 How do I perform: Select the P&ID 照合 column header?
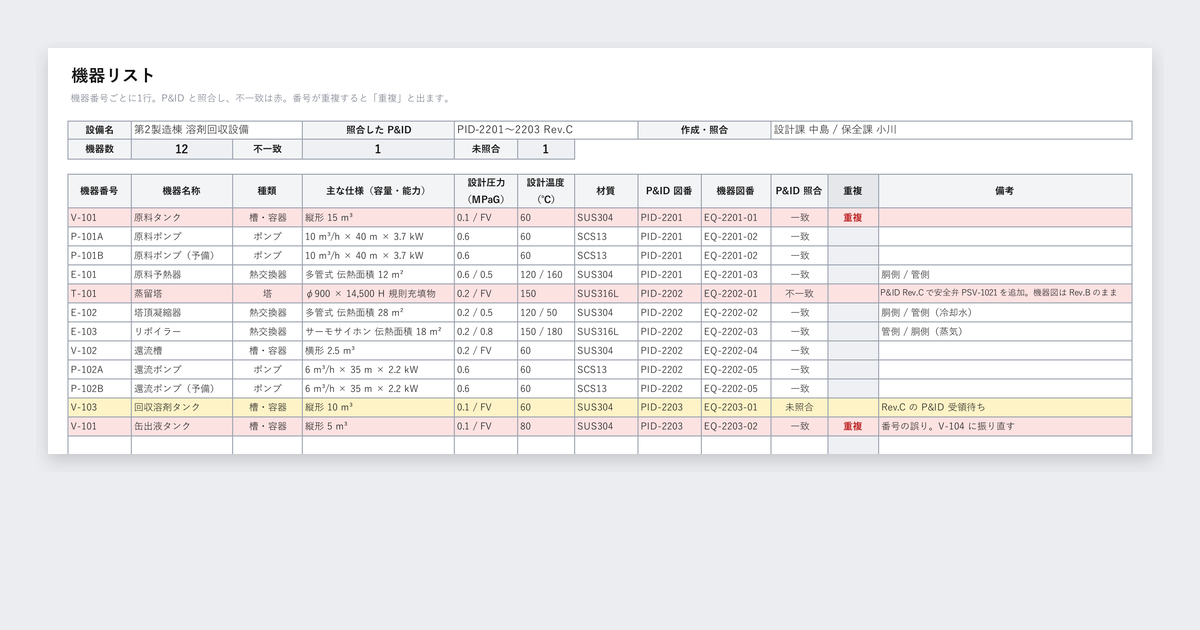[x=799, y=191]
